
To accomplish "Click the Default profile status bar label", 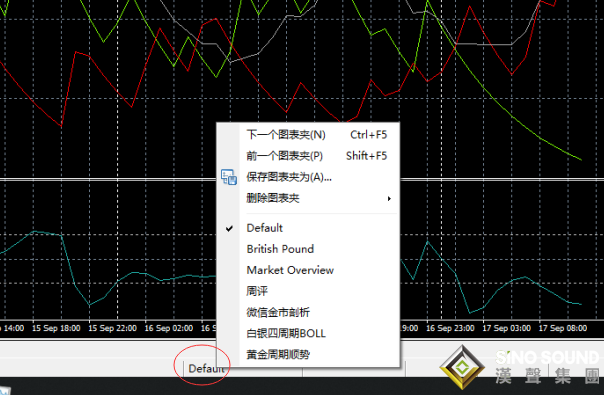I will point(206,369).
